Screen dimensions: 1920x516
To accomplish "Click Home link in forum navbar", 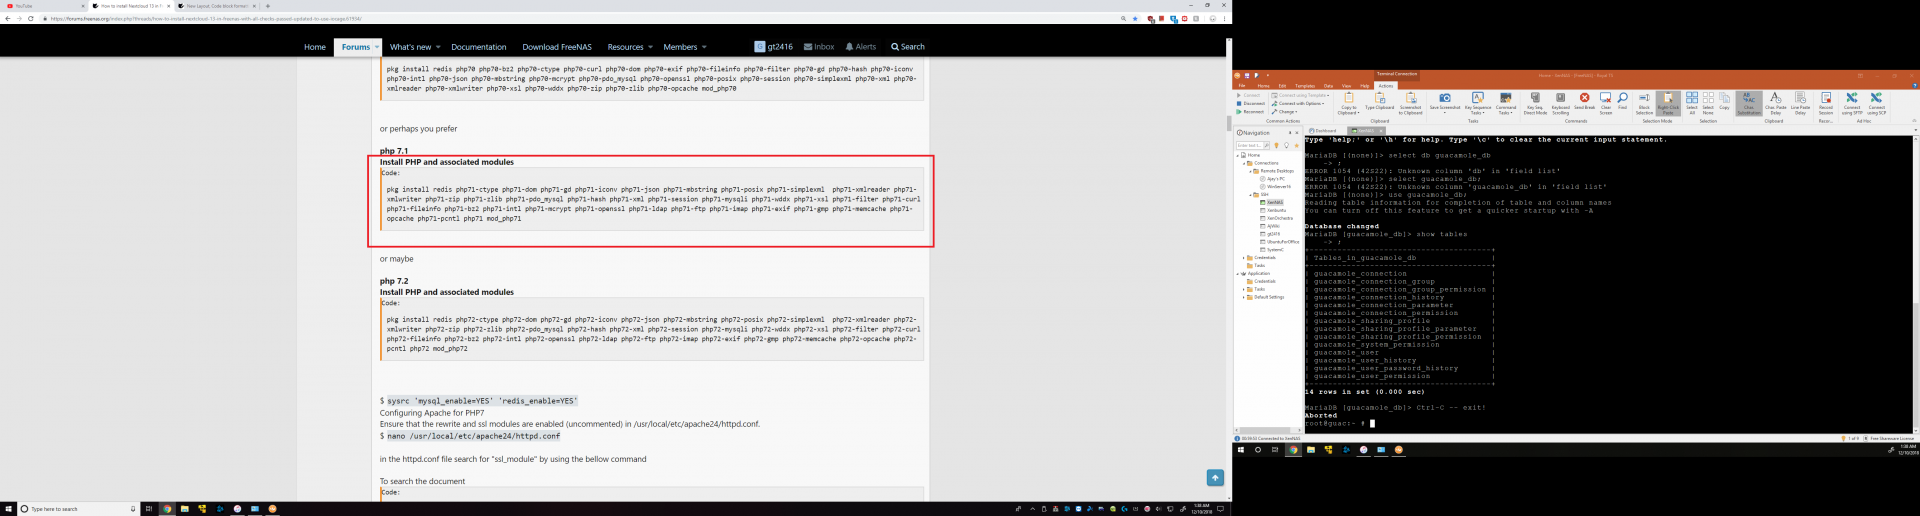I will tap(315, 47).
